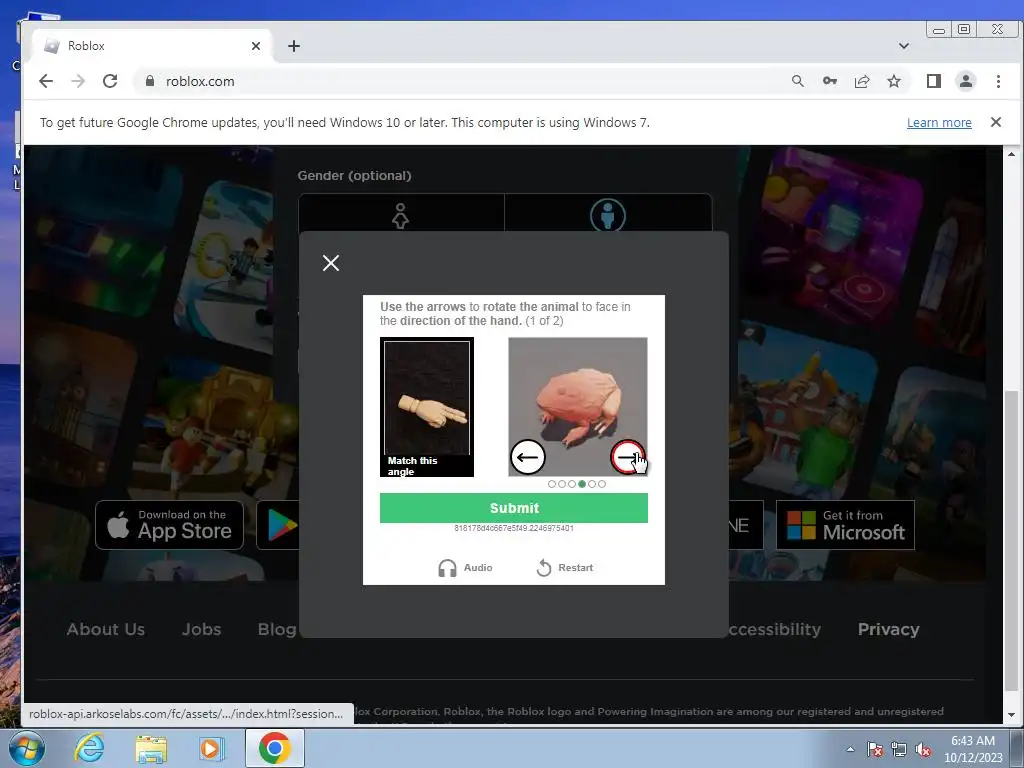The image size is (1024, 768).
Task: Click the vertical scrollbar thumb
Action: [1012, 539]
